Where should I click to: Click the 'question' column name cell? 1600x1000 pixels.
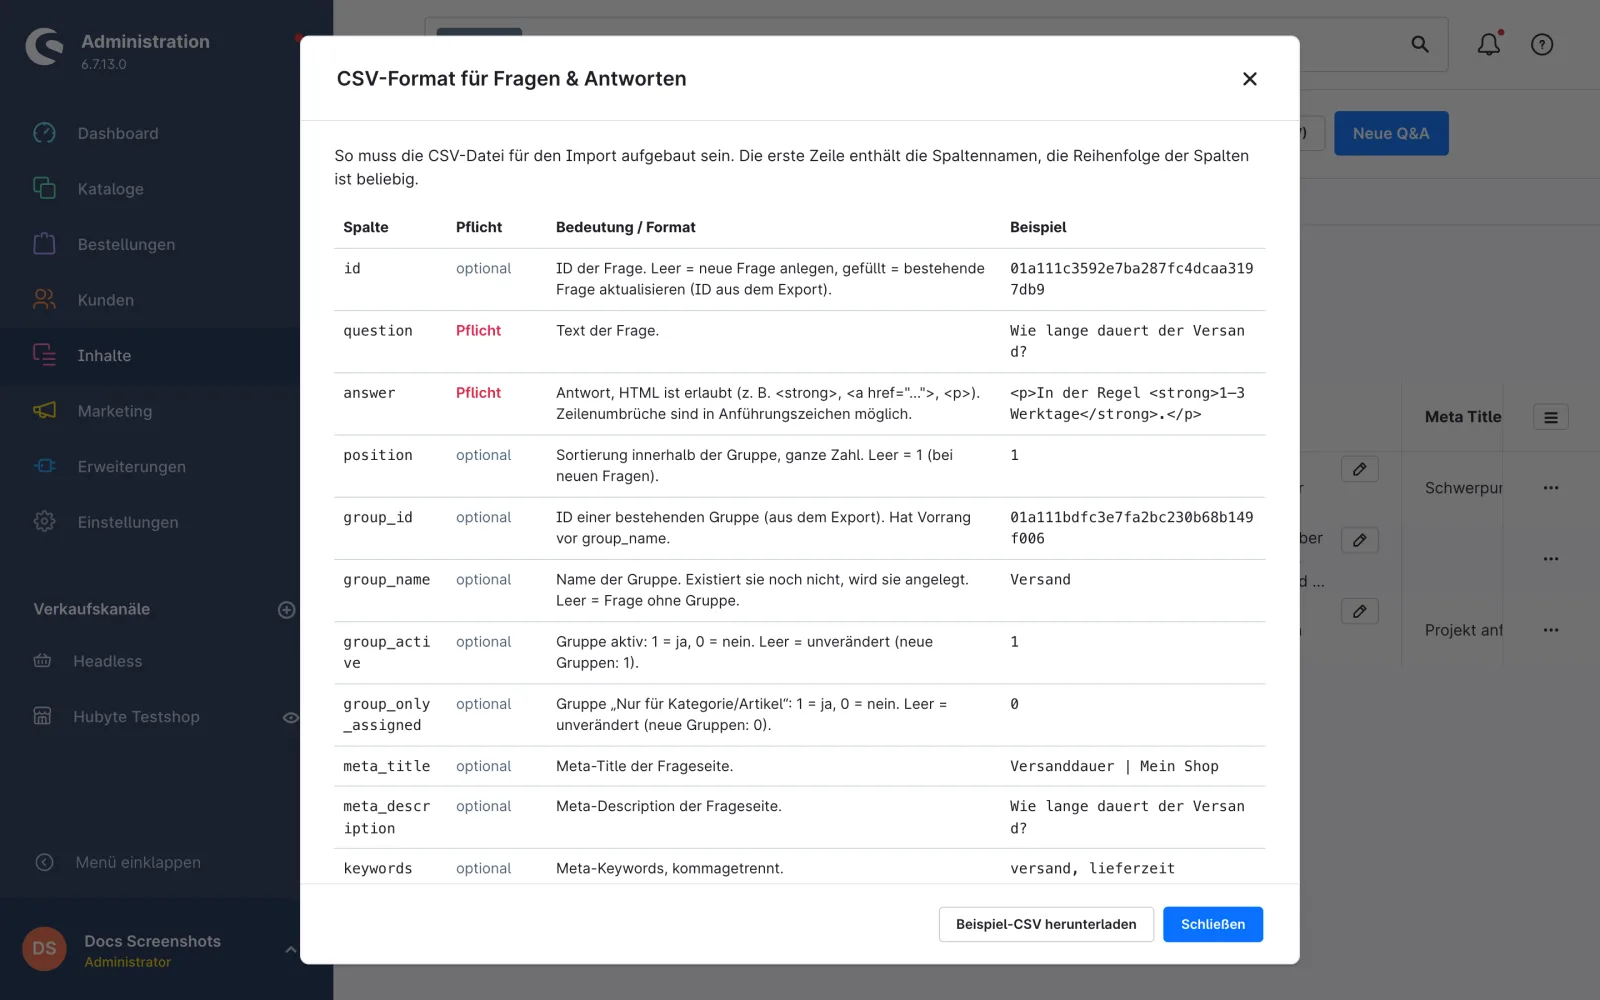(x=378, y=331)
